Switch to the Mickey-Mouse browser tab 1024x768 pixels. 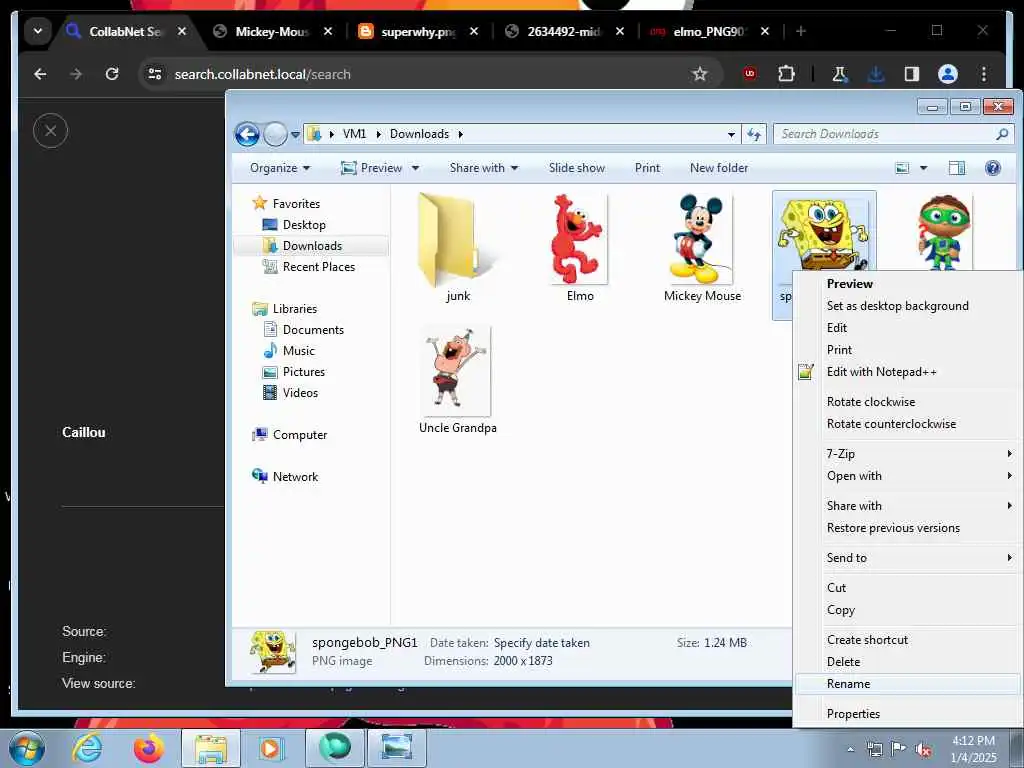click(272, 31)
